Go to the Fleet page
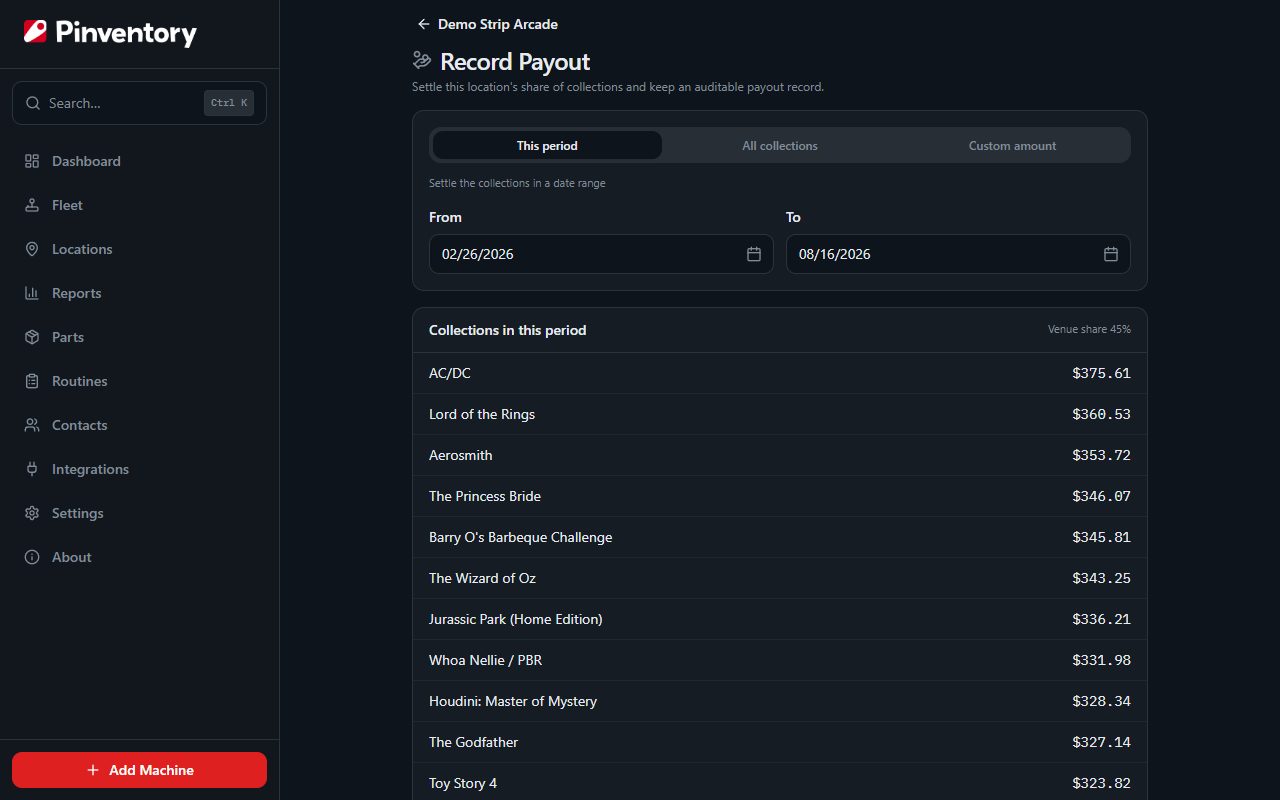Viewport: 1280px width, 800px height. (139, 205)
